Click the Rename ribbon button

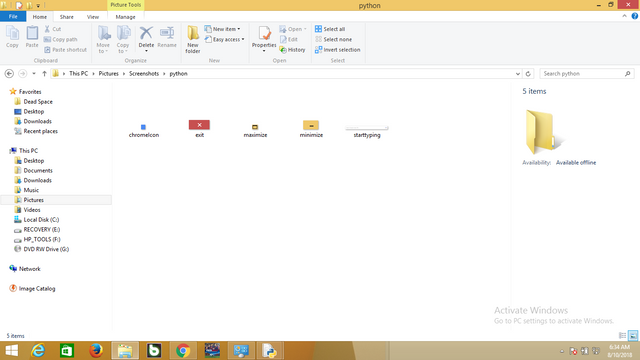[x=167, y=37]
